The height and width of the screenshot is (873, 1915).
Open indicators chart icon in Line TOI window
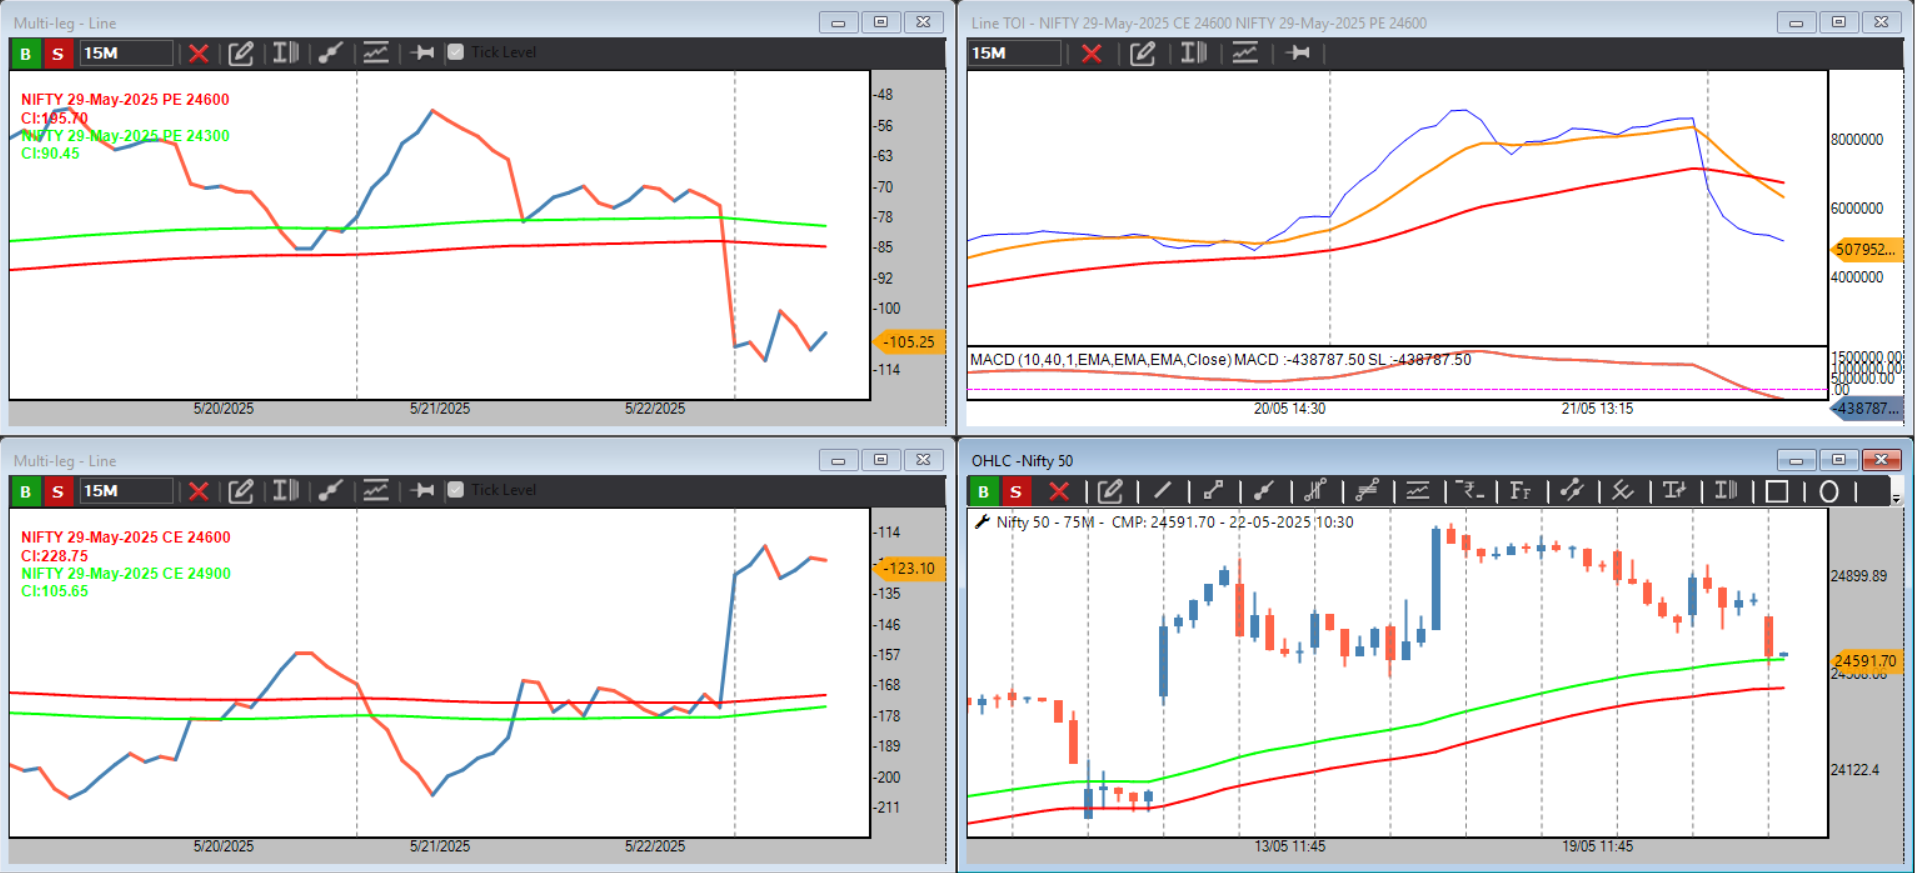pyautogui.click(x=1245, y=52)
